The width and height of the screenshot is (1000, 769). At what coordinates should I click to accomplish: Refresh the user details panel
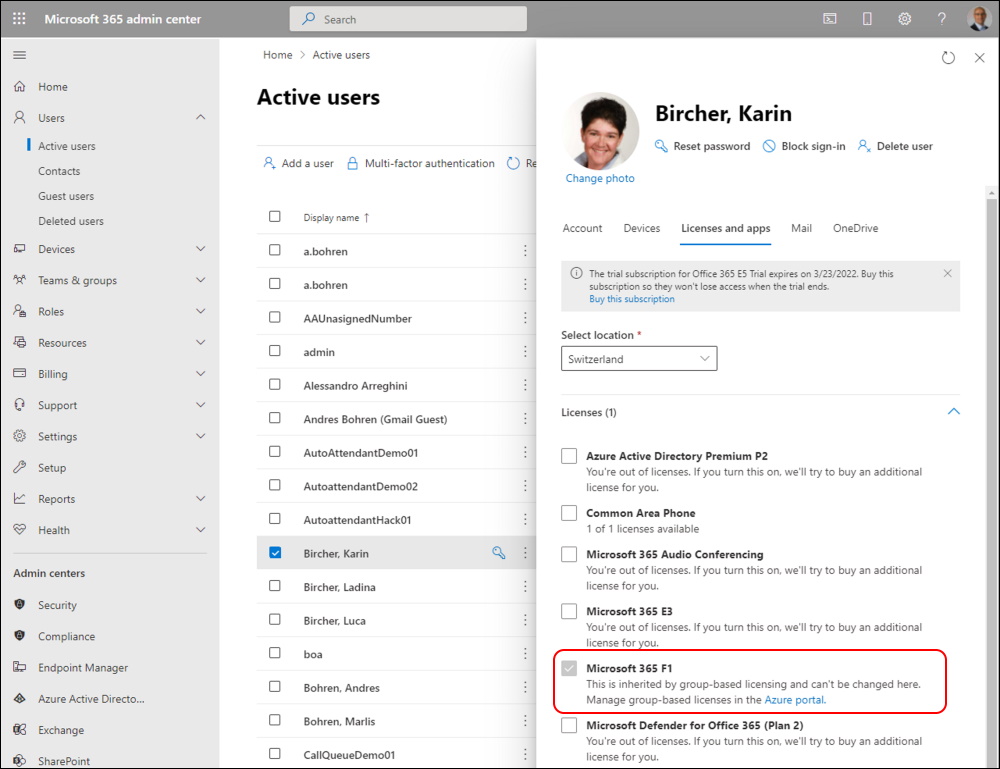(x=948, y=57)
